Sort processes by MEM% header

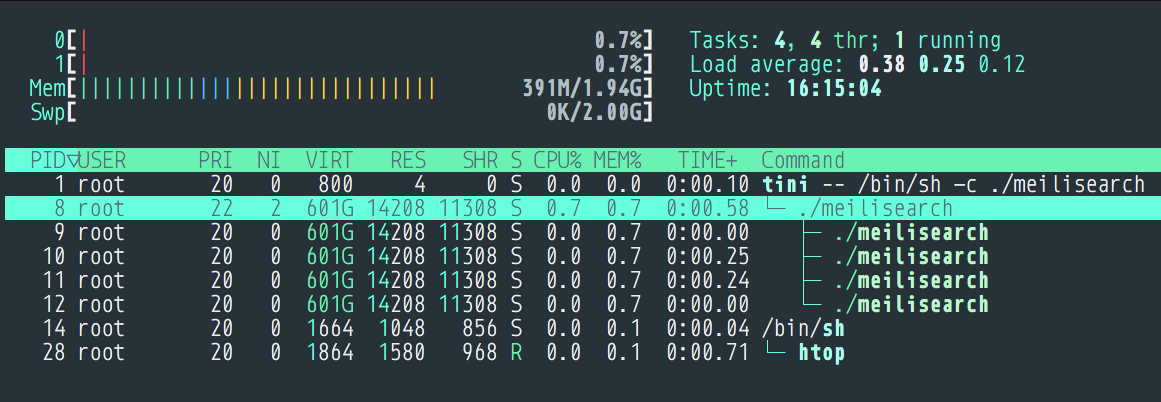tap(618, 160)
